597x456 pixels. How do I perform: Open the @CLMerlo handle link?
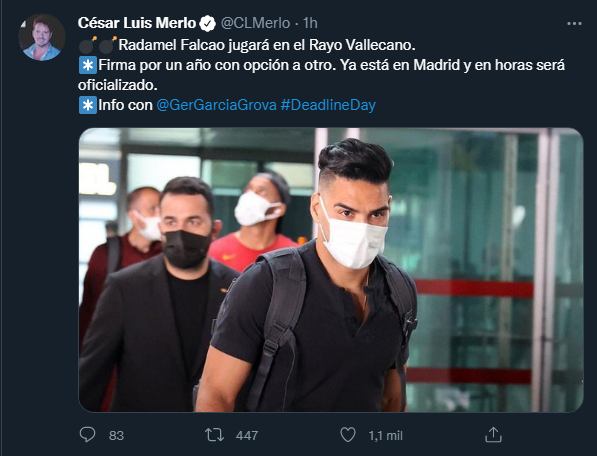pos(255,23)
